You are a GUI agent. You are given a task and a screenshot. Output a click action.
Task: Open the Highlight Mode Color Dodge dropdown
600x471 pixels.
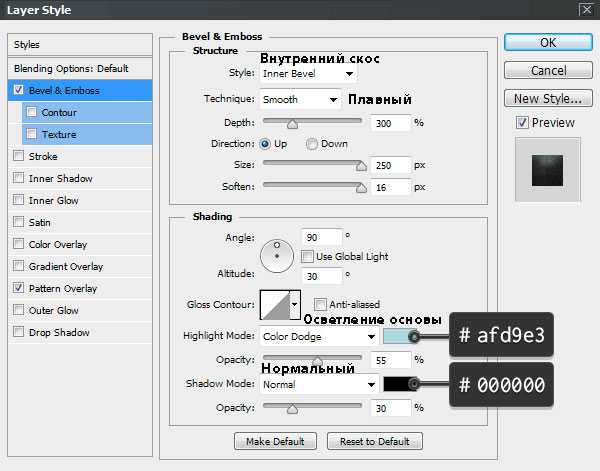point(319,337)
